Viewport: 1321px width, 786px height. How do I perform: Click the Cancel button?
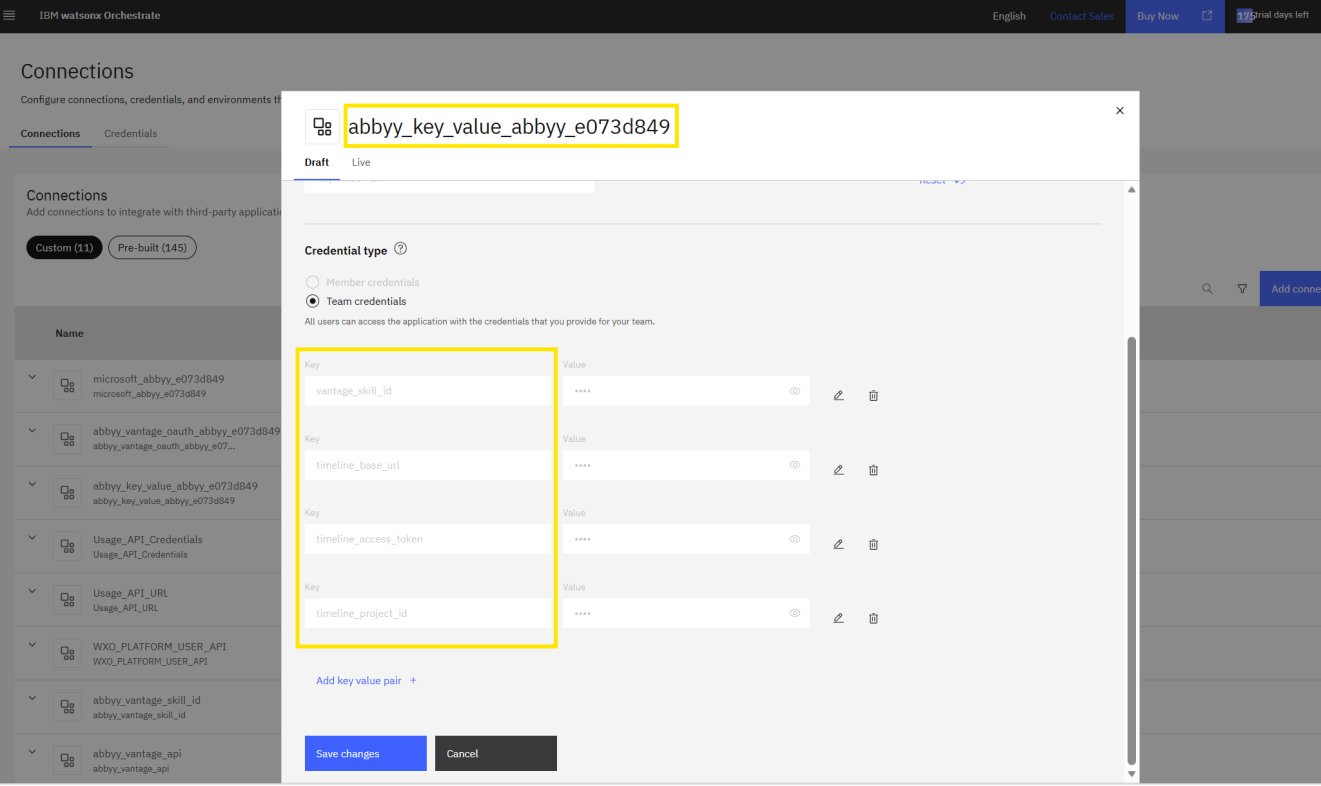tap(496, 753)
